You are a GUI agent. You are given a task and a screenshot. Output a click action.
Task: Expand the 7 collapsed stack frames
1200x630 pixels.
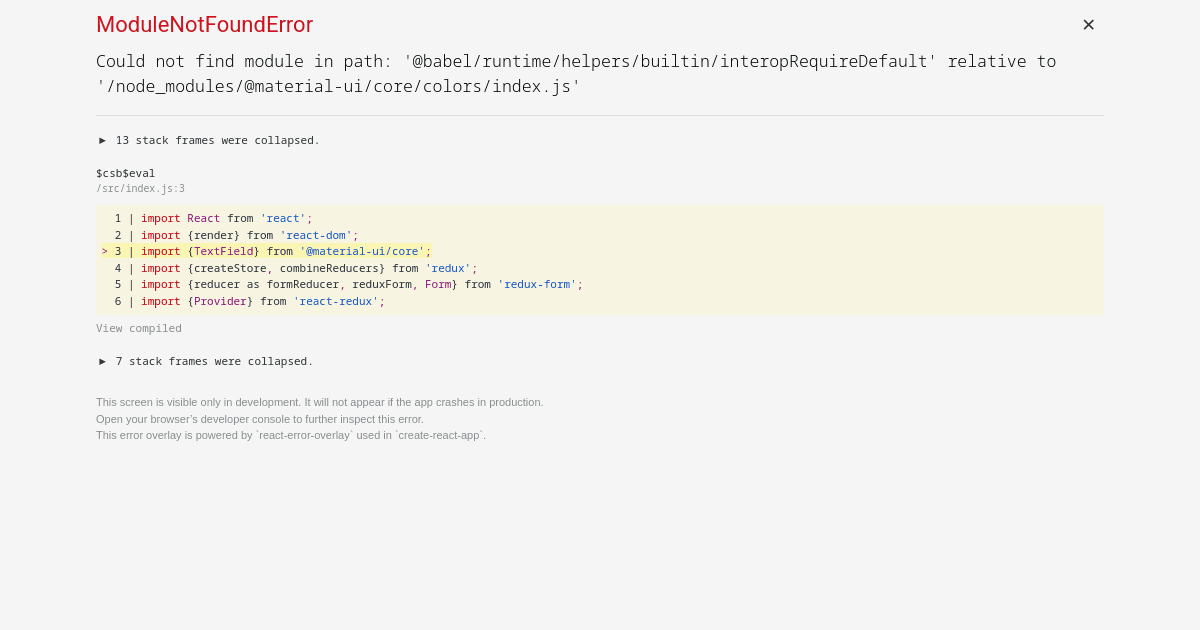point(206,361)
